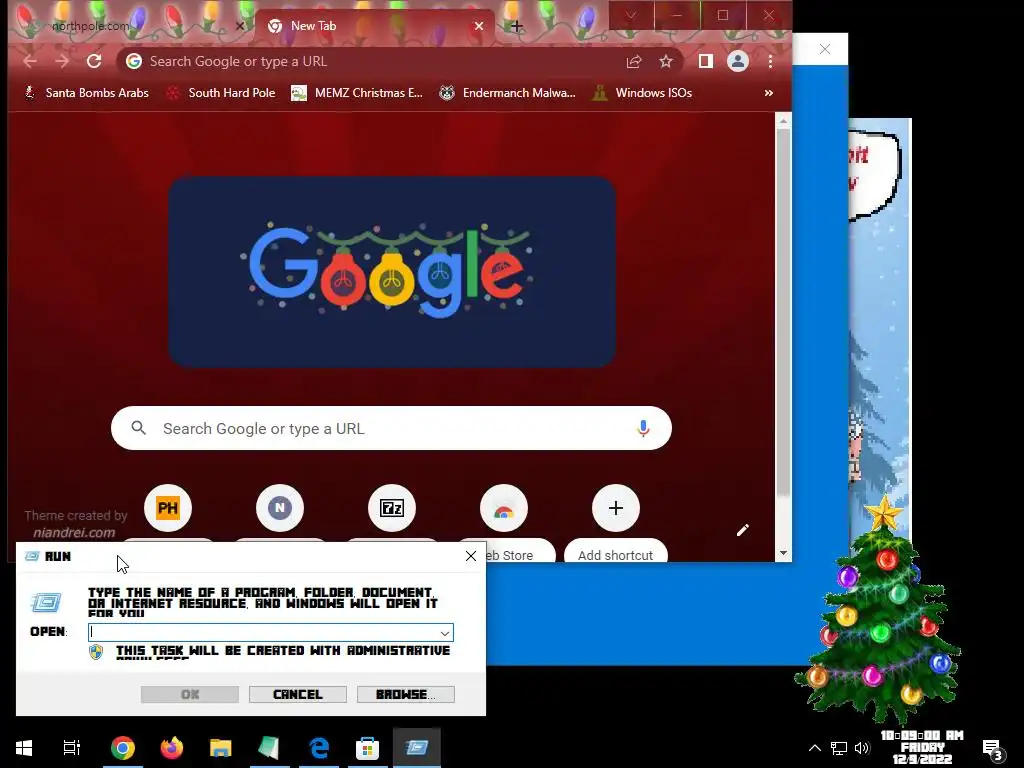Close the New Tab tab
Viewport: 1024px width, 768px height.
tap(479, 26)
